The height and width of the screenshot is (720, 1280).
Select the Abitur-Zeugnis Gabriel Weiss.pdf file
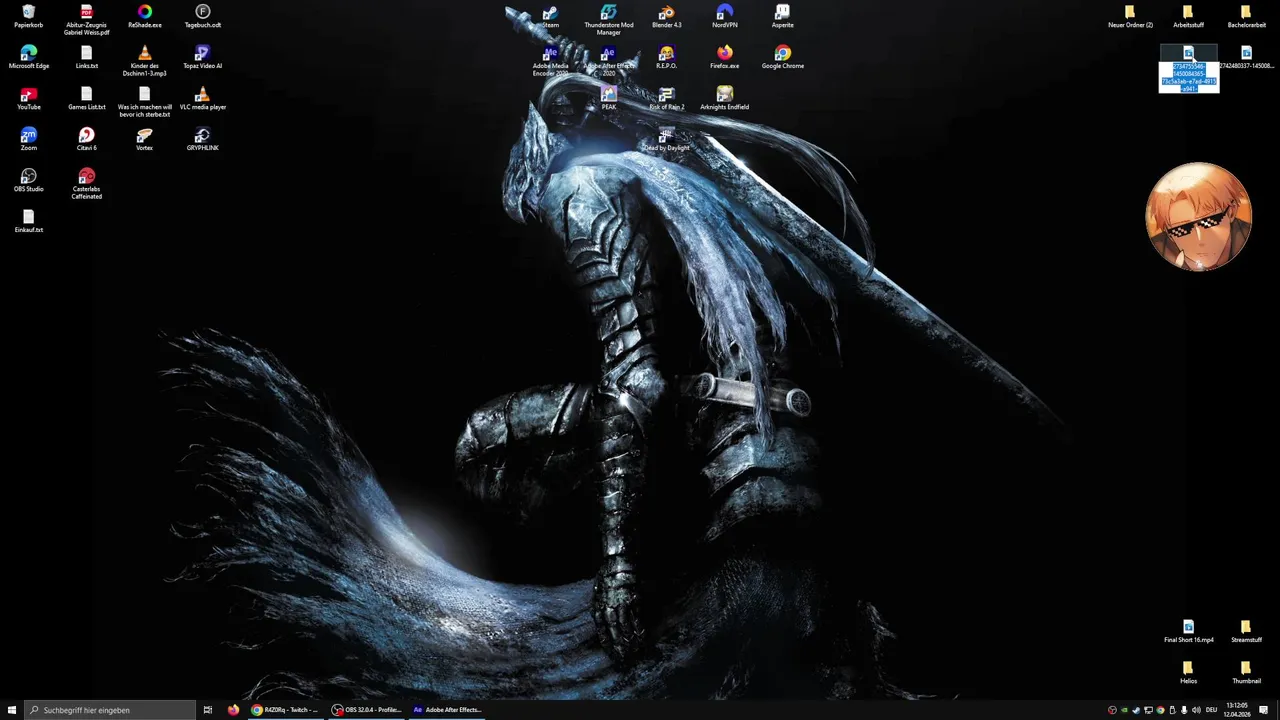86,20
